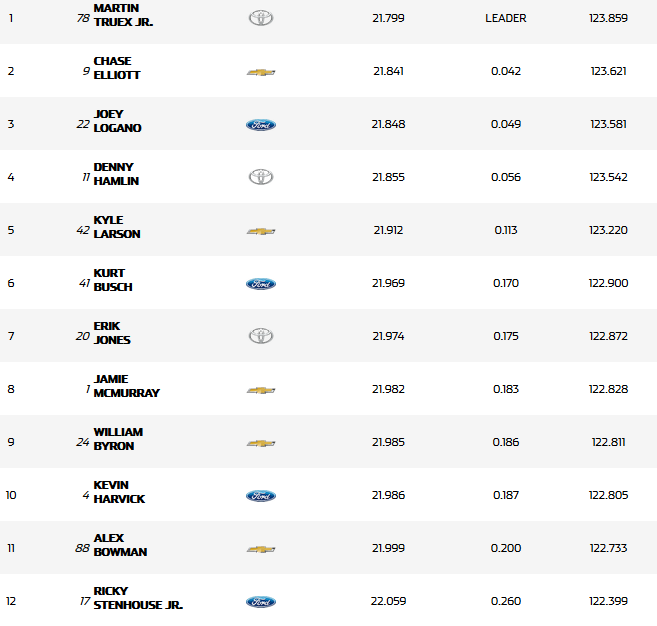
Task: Click the 123.859 speed value
Action: [x=609, y=18]
